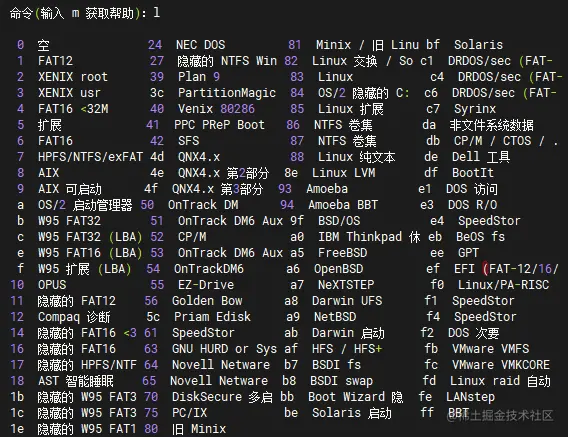Select the "FreeBSD" entry
Viewport: 568px width, 437px height.
point(342,253)
